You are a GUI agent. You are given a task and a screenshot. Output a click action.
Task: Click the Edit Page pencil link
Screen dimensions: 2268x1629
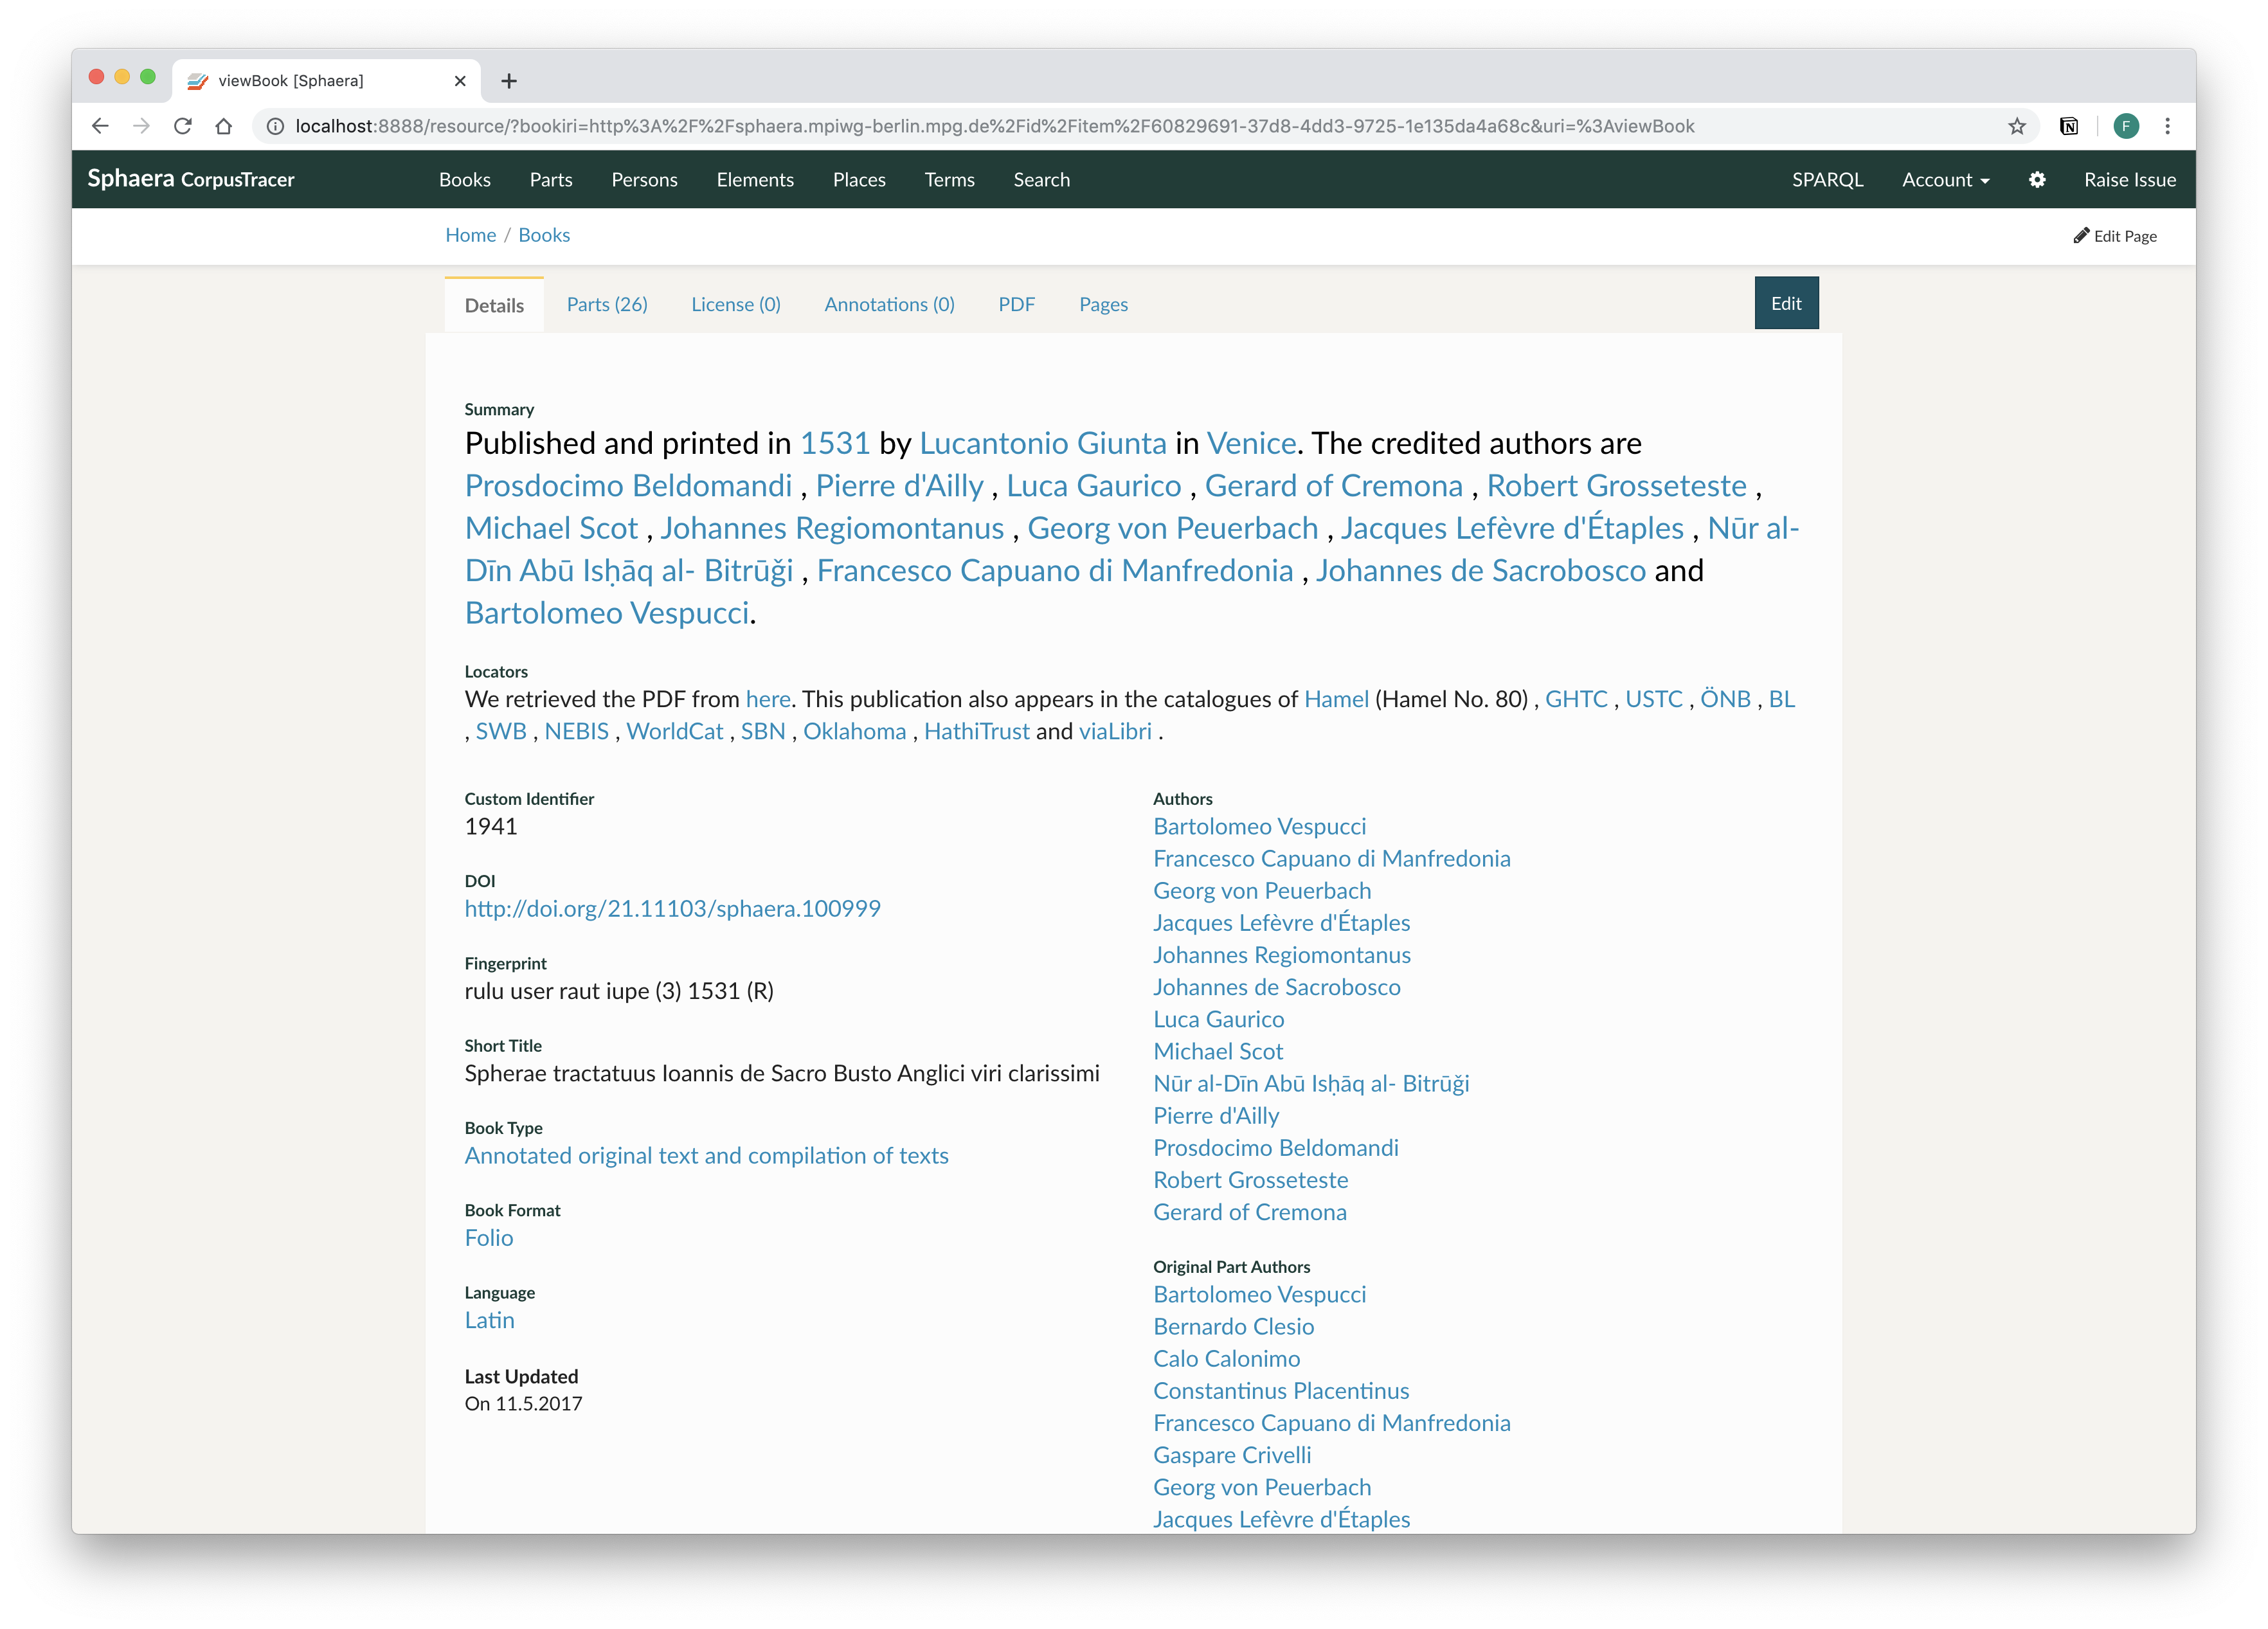(x=2114, y=236)
